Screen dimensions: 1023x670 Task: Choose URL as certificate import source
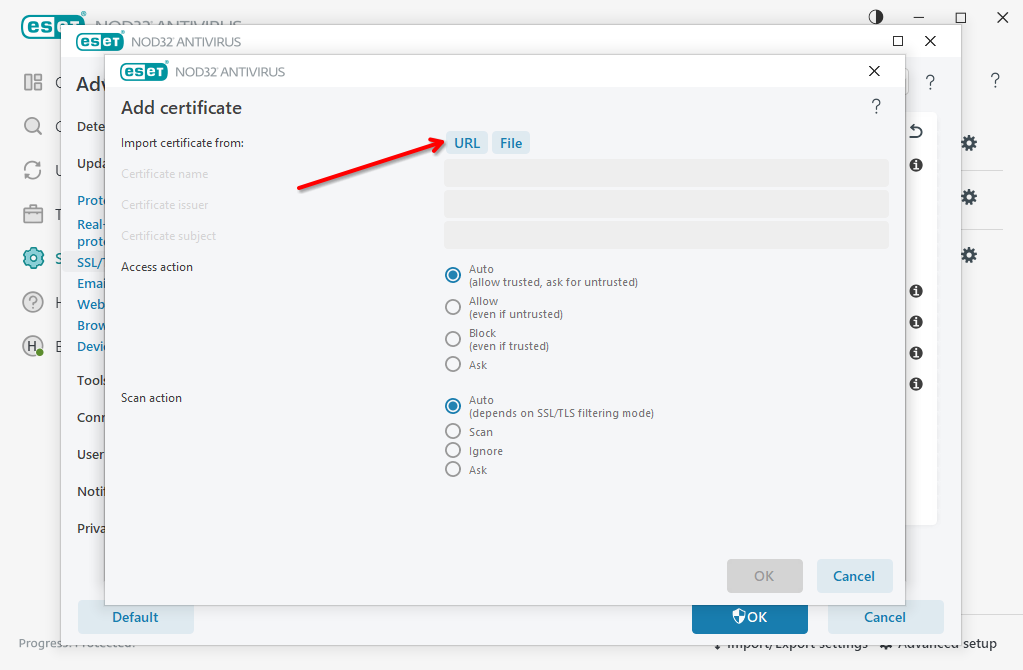[x=466, y=143]
